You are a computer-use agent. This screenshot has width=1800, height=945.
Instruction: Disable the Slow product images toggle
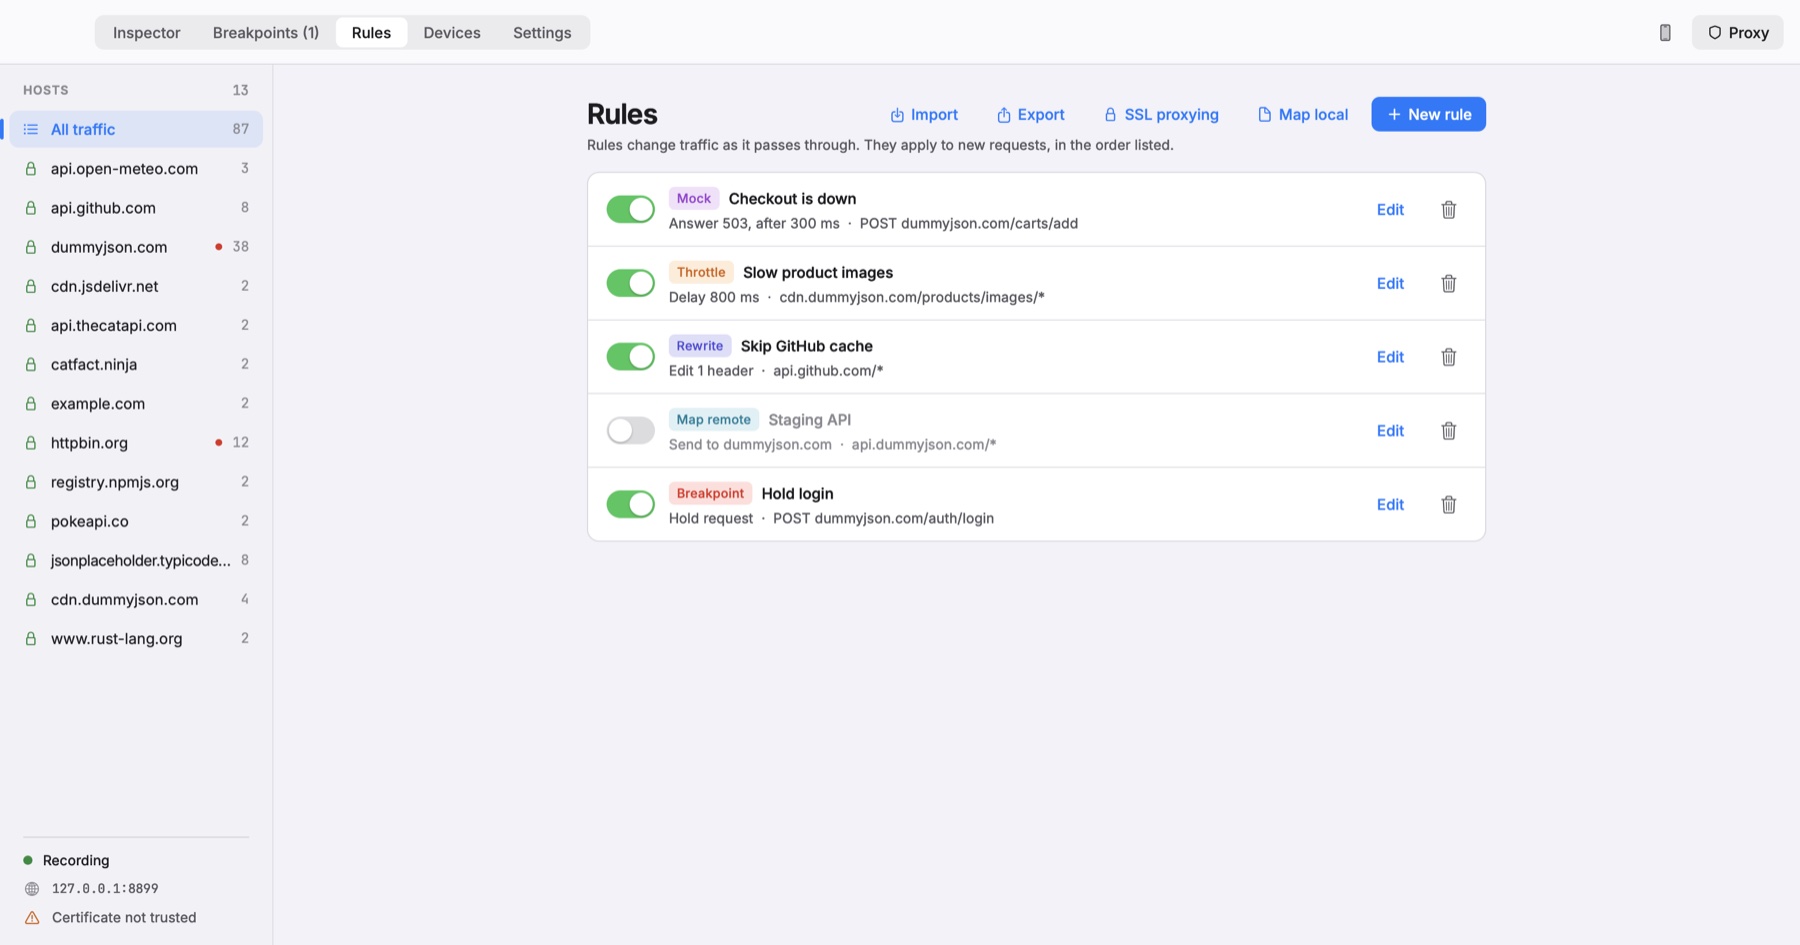pyautogui.click(x=630, y=284)
